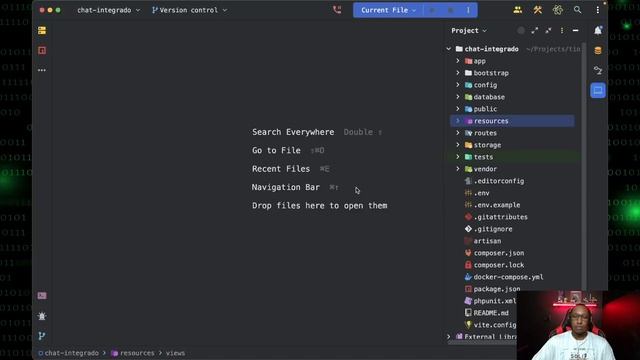Open the chat-integrado project dropdown

click(x=109, y=10)
